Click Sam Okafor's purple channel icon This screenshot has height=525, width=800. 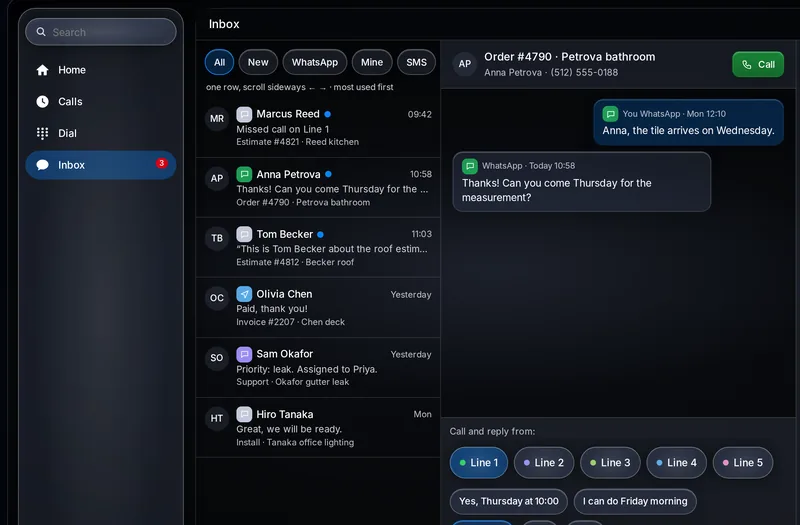click(x=244, y=354)
